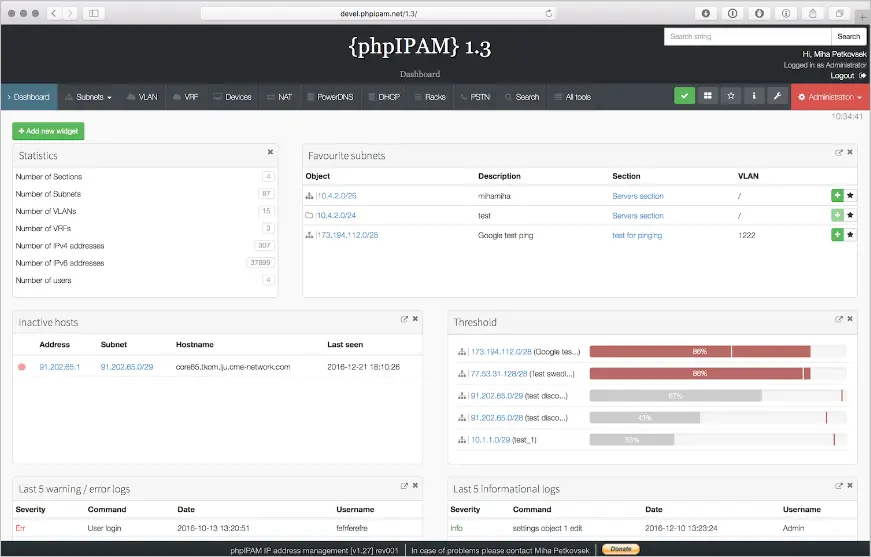The width and height of the screenshot is (871, 557).
Task: Click the 86% usage bar for 173.194.112.0/28
Action: point(700,351)
